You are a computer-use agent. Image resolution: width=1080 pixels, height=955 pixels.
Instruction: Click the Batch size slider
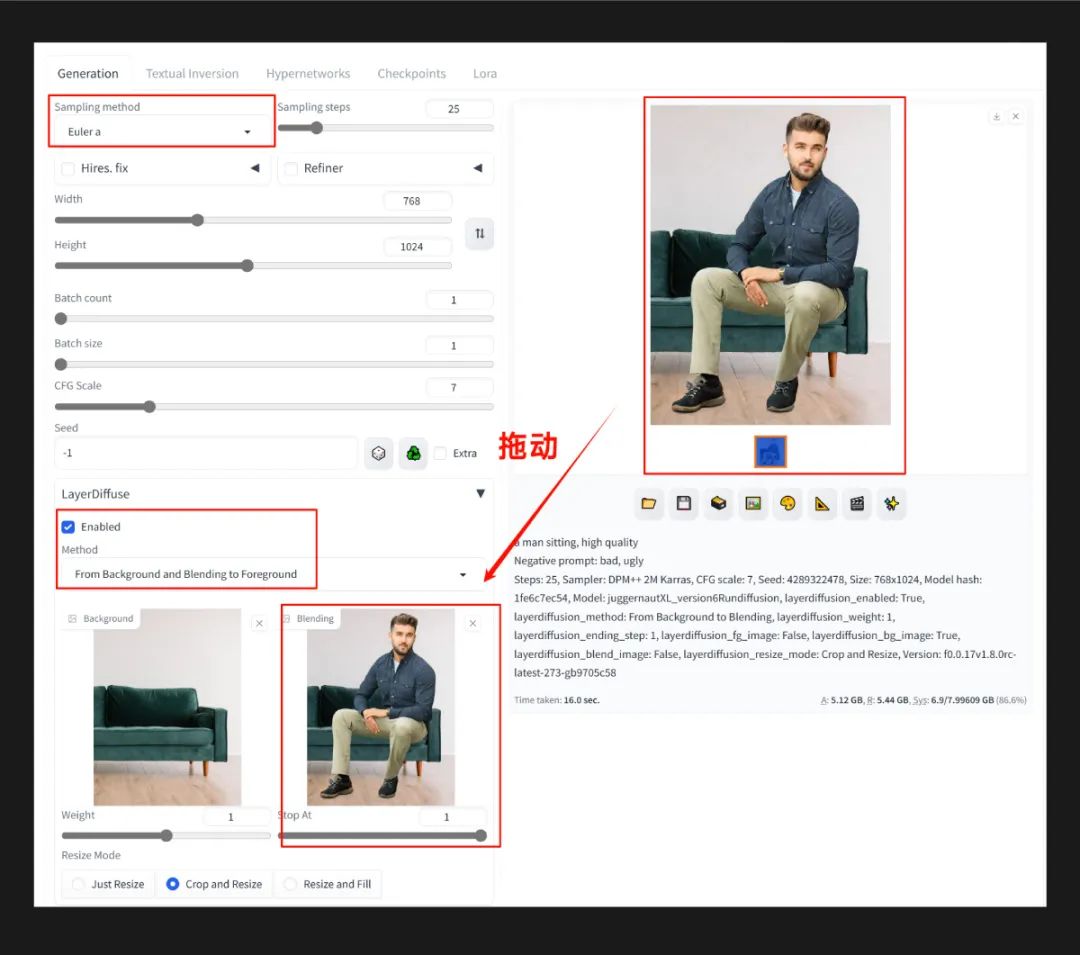(274, 364)
